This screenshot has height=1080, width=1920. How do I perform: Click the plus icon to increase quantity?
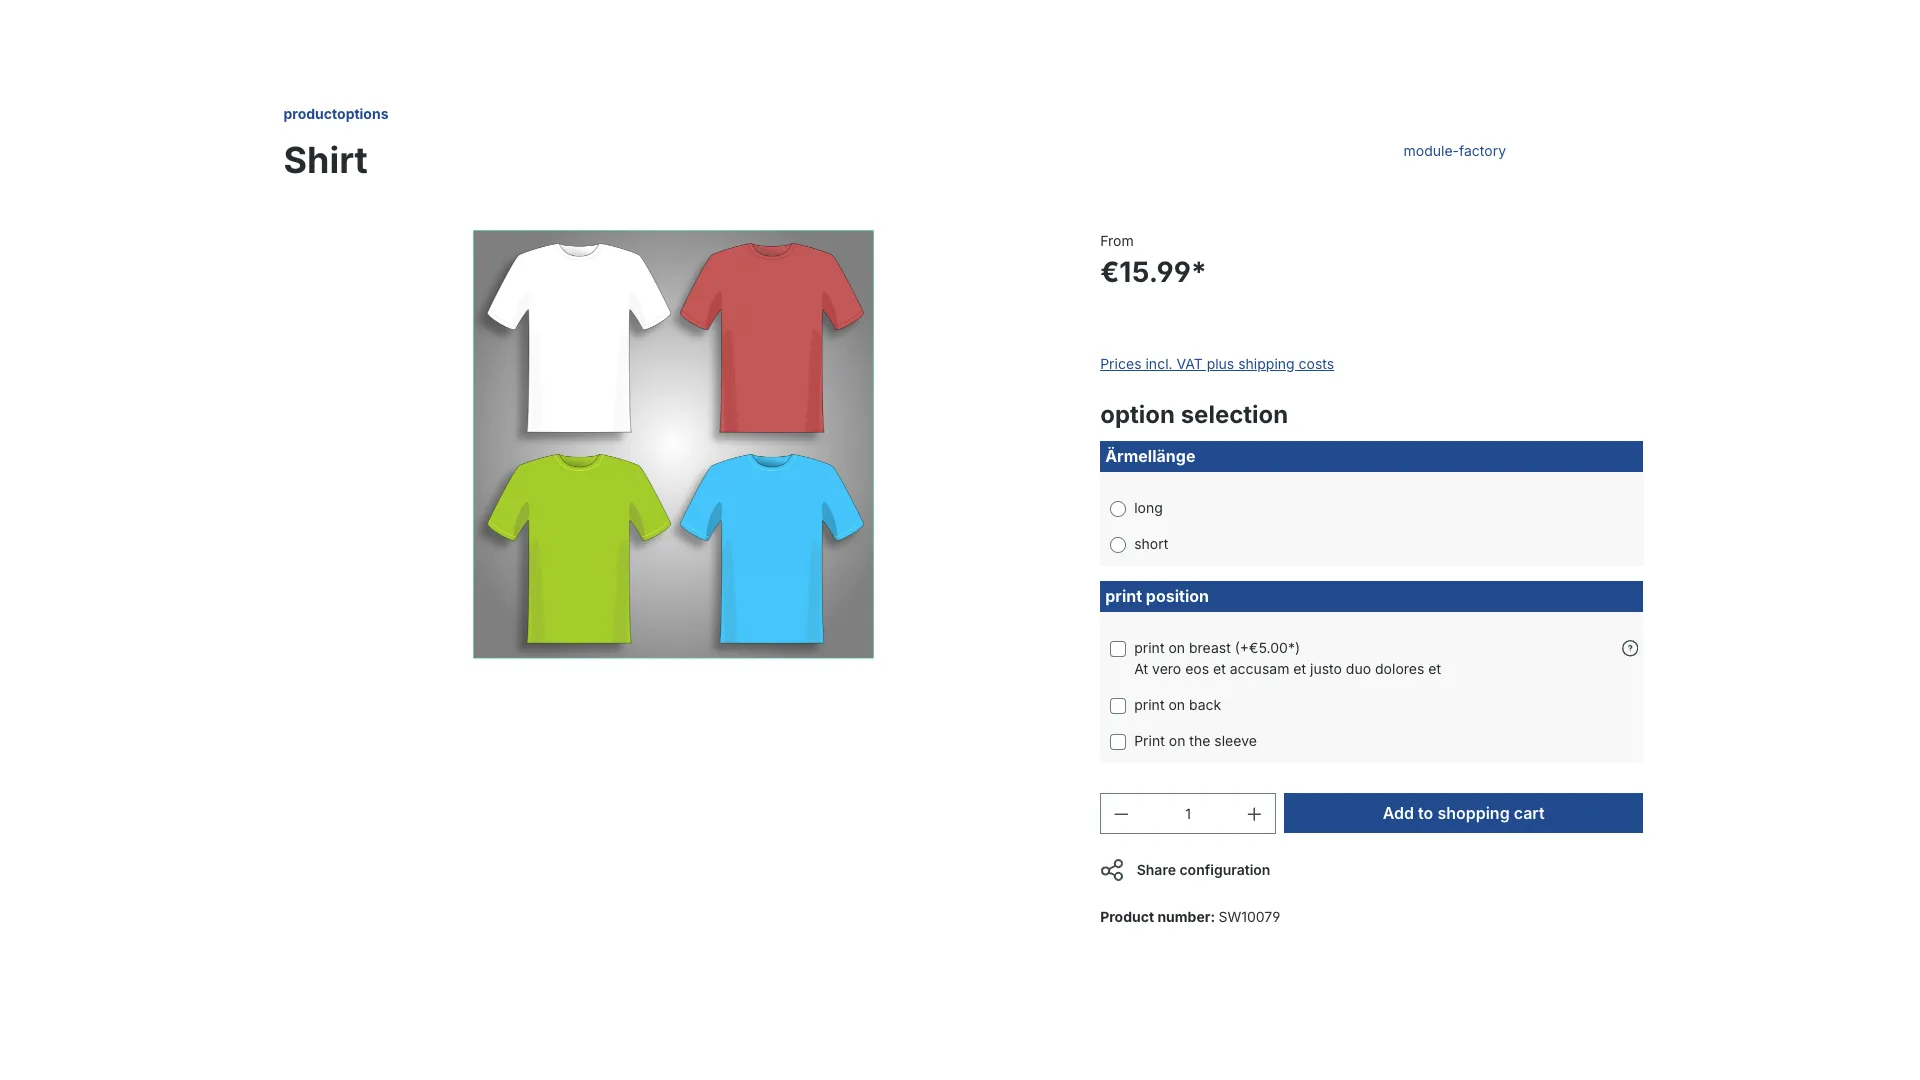[x=1253, y=813]
